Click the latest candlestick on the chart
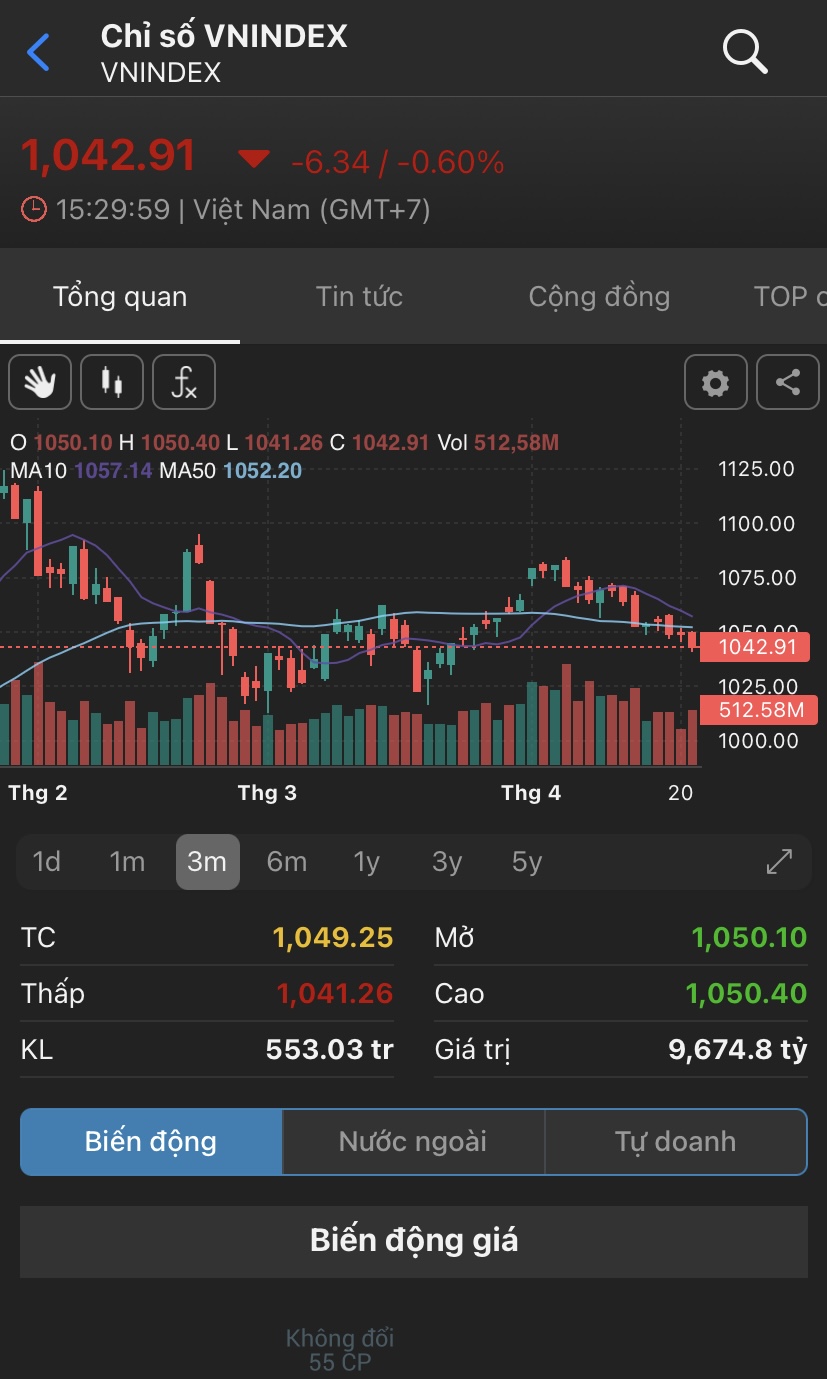This screenshot has height=1379, width=827. (693, 640)
